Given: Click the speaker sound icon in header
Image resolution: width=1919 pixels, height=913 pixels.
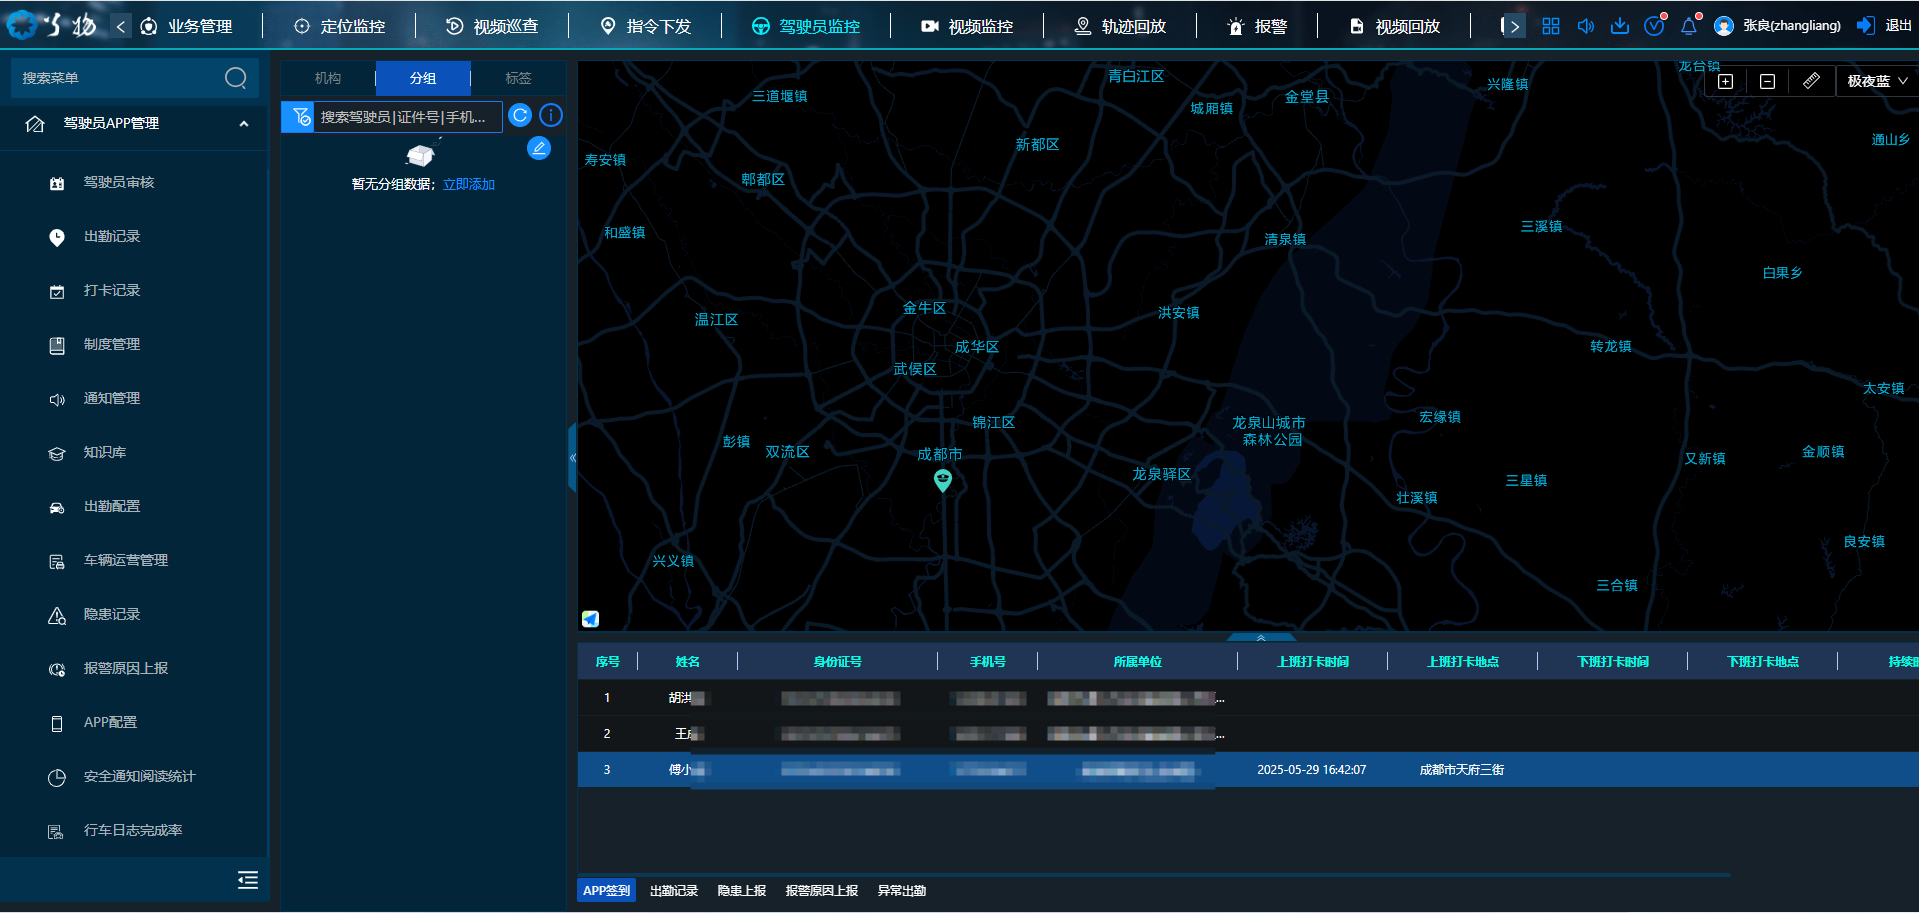Looking at the screenshot, I should (1585, 26).
